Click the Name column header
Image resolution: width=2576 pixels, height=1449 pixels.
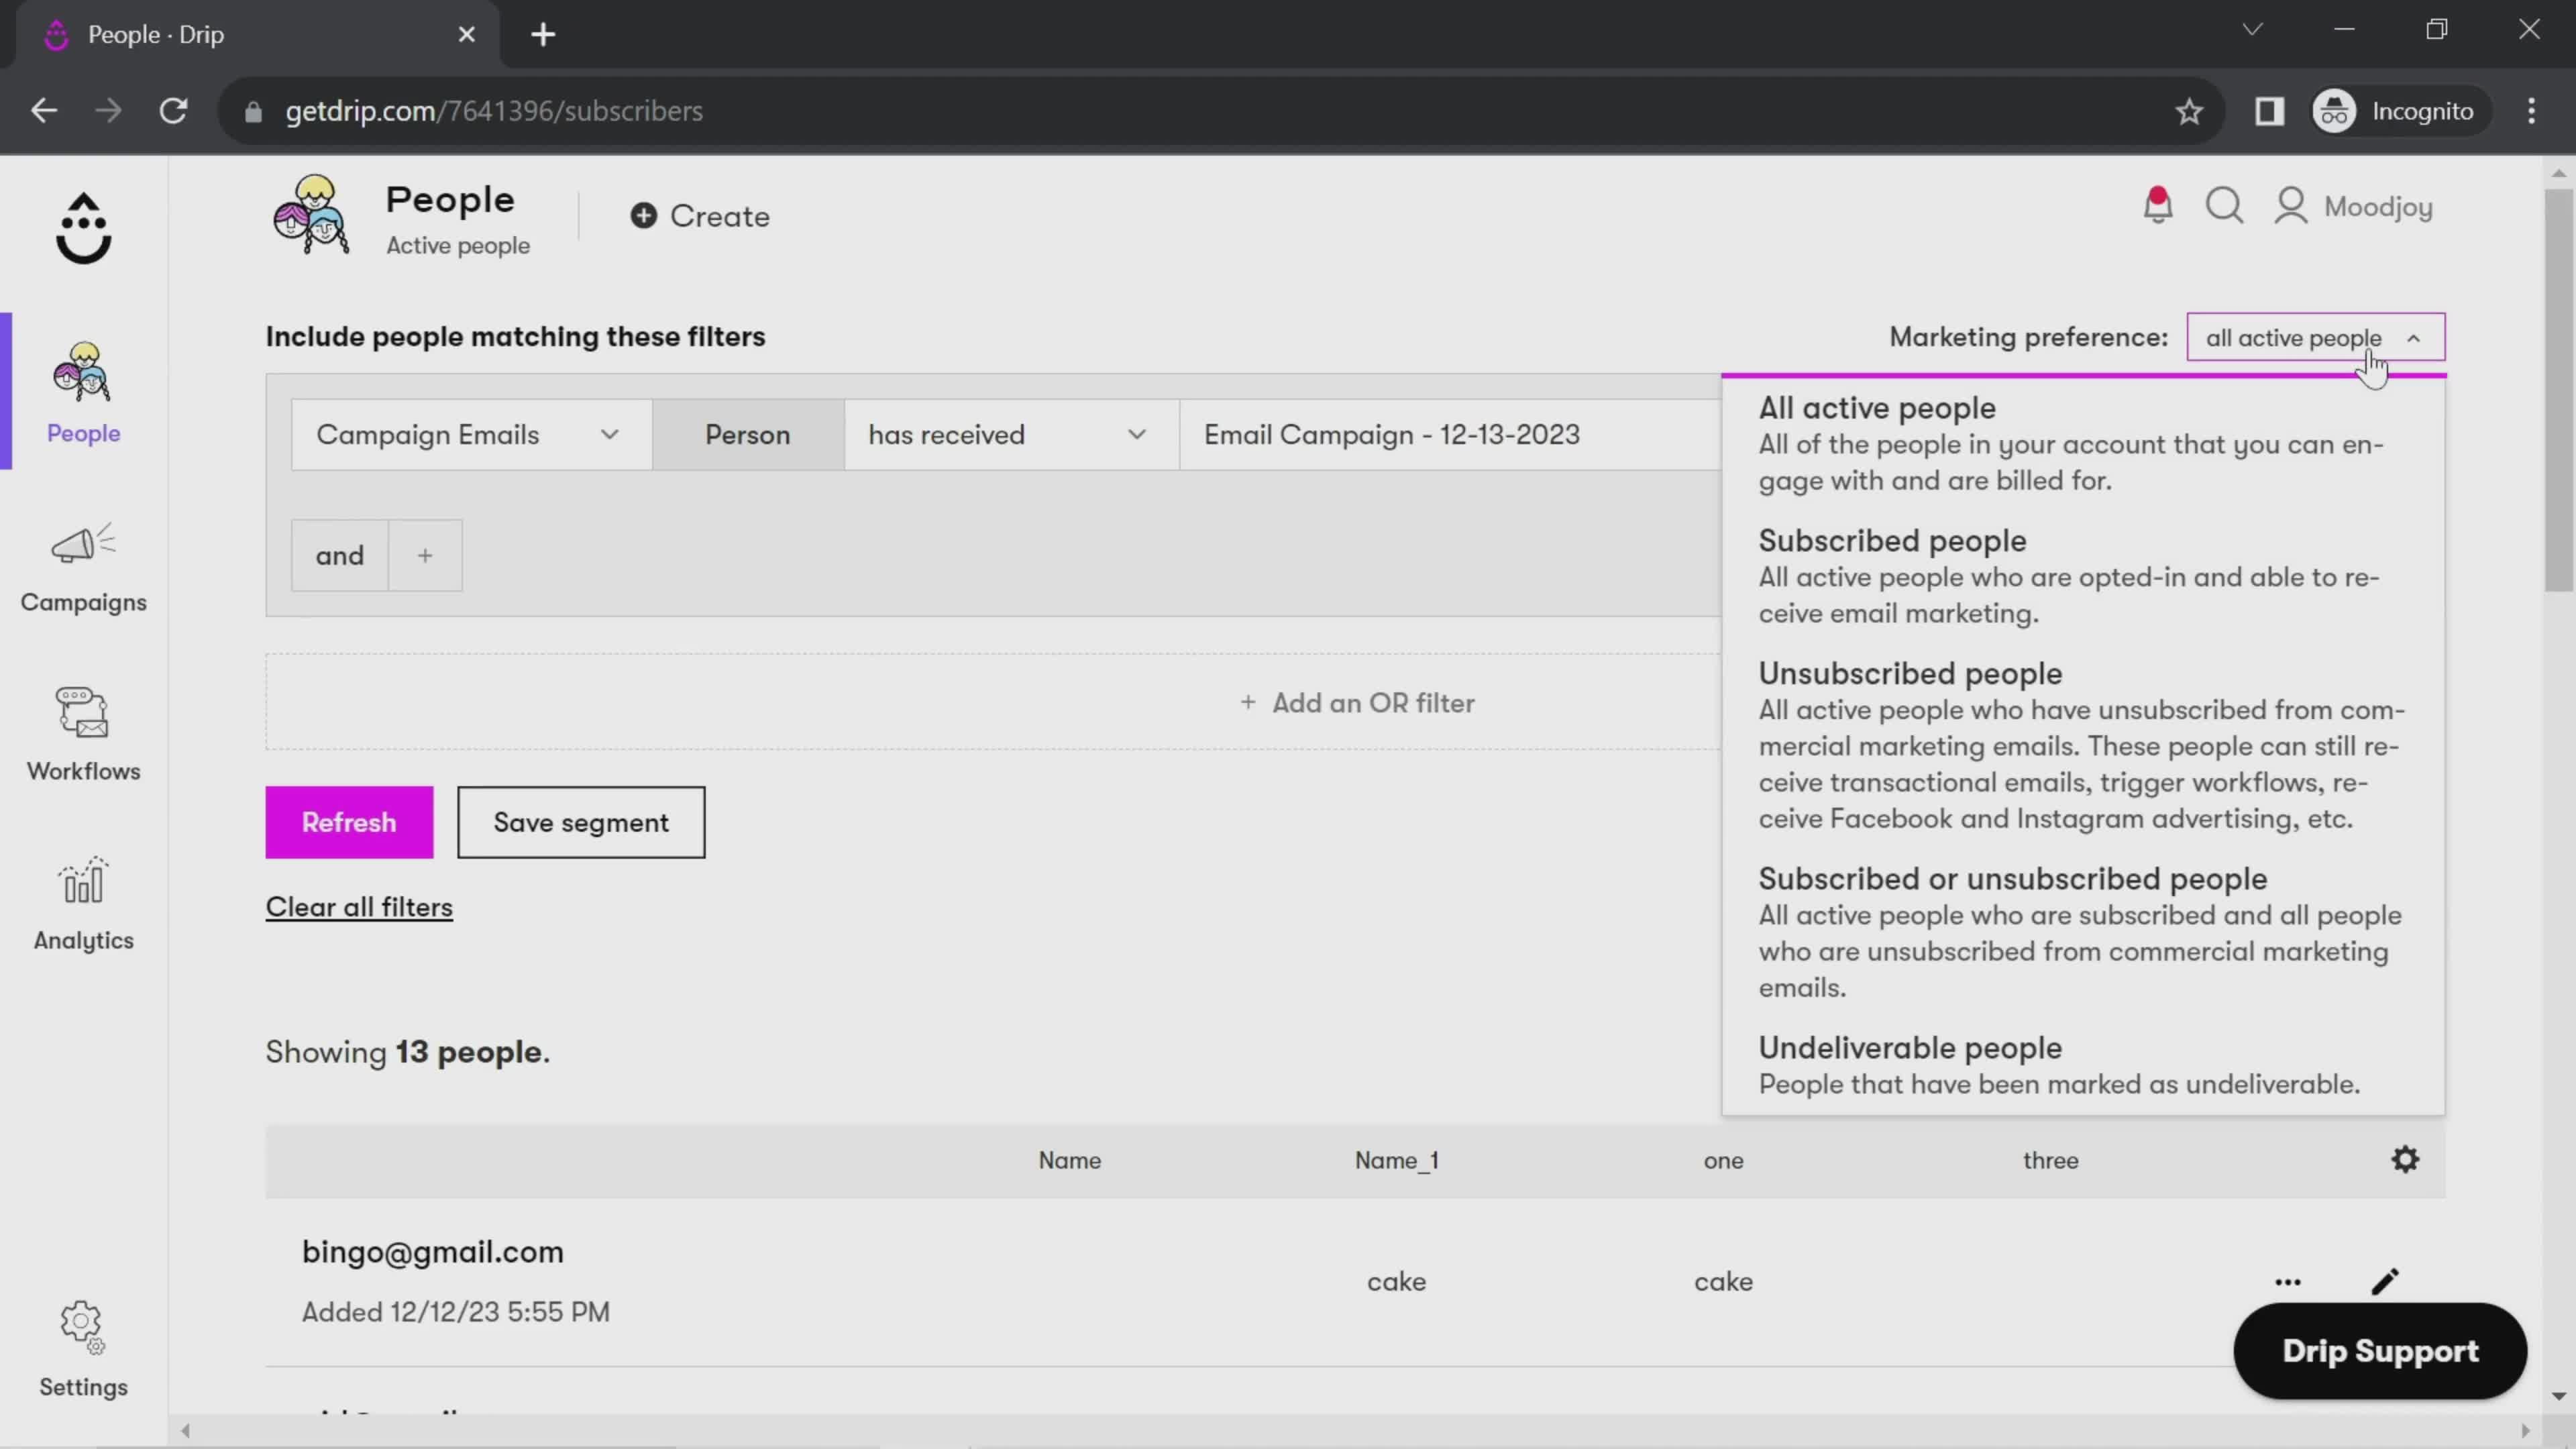pyautogui.click(x=1069, y=1160)
